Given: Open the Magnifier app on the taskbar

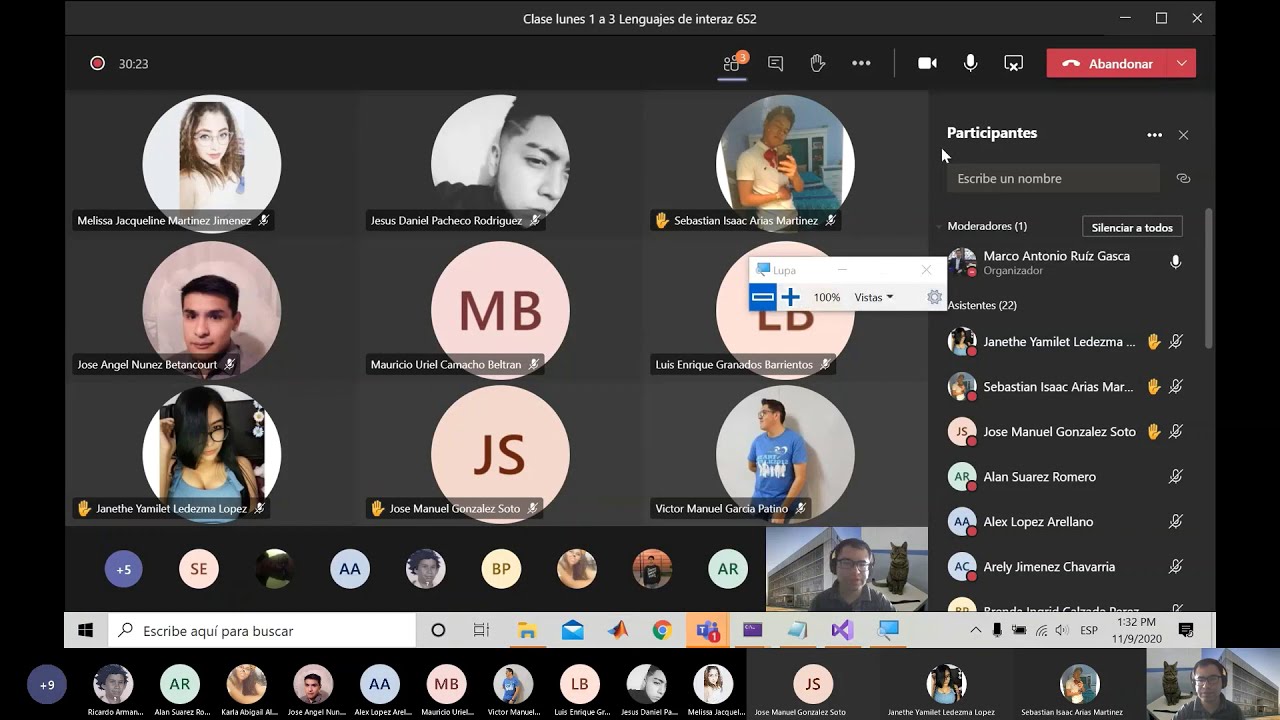Looking at the screenshot, I should coord(888,630).
